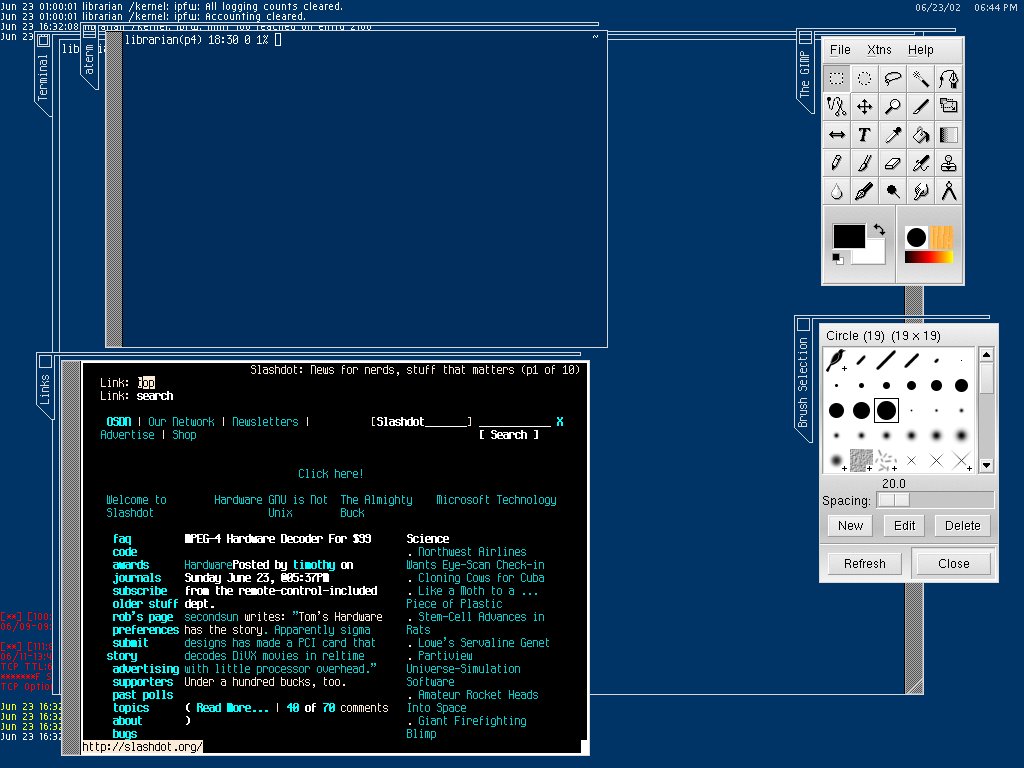Screen dimensions: 1024x768
Task: Click brush list scroll down arrow
Action: pos(987,466)
